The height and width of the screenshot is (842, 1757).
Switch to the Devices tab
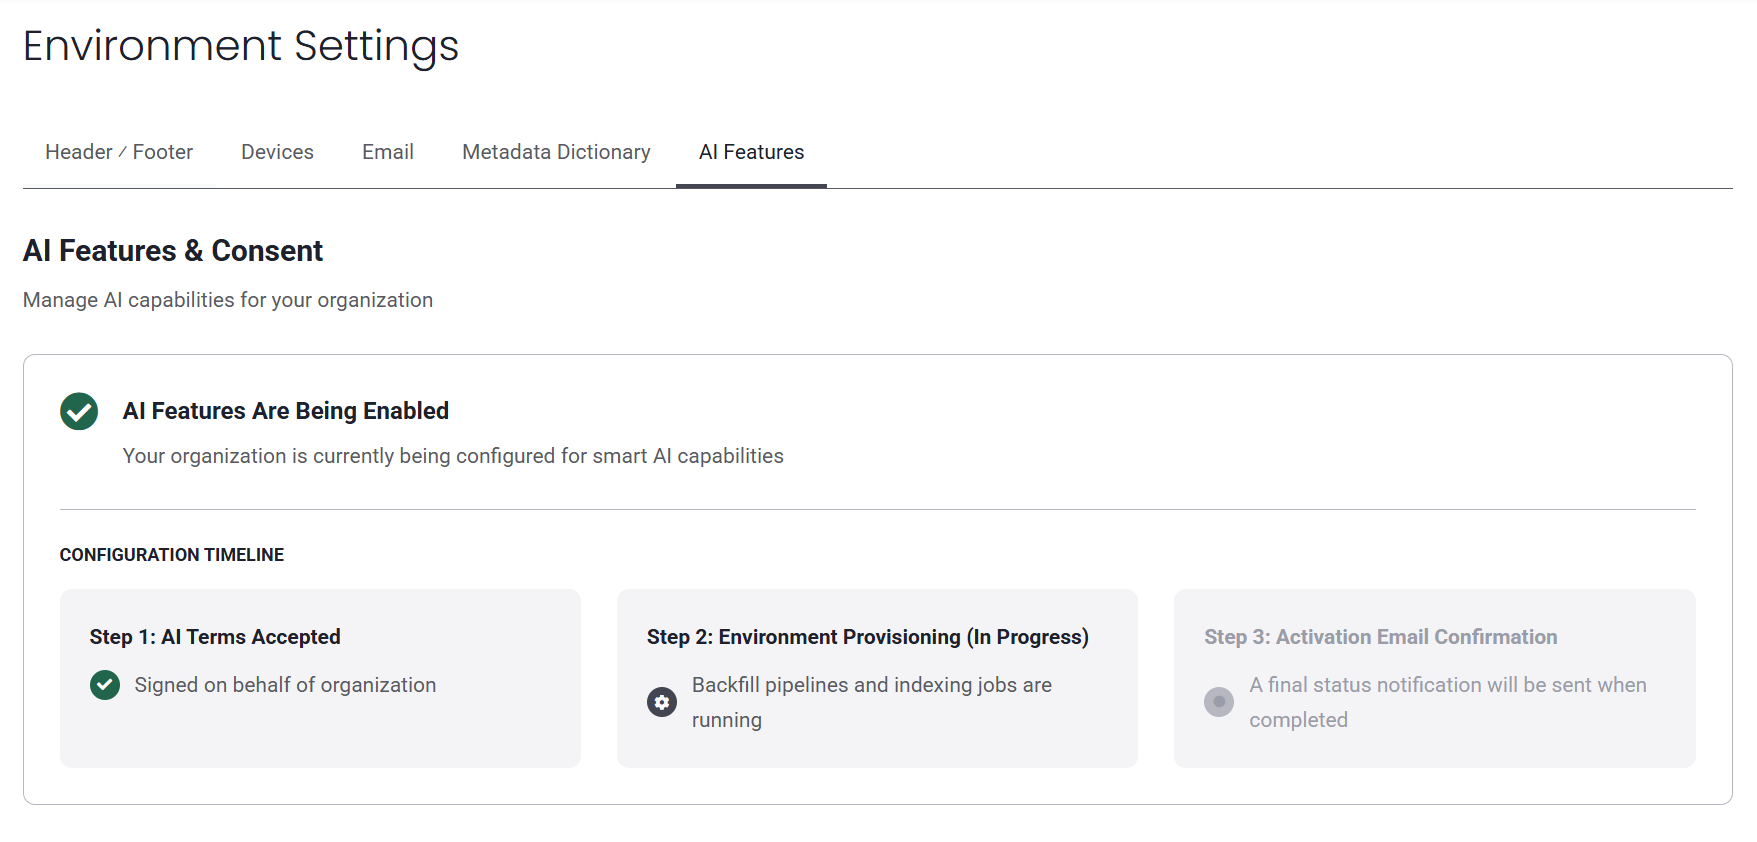(277, 152)
